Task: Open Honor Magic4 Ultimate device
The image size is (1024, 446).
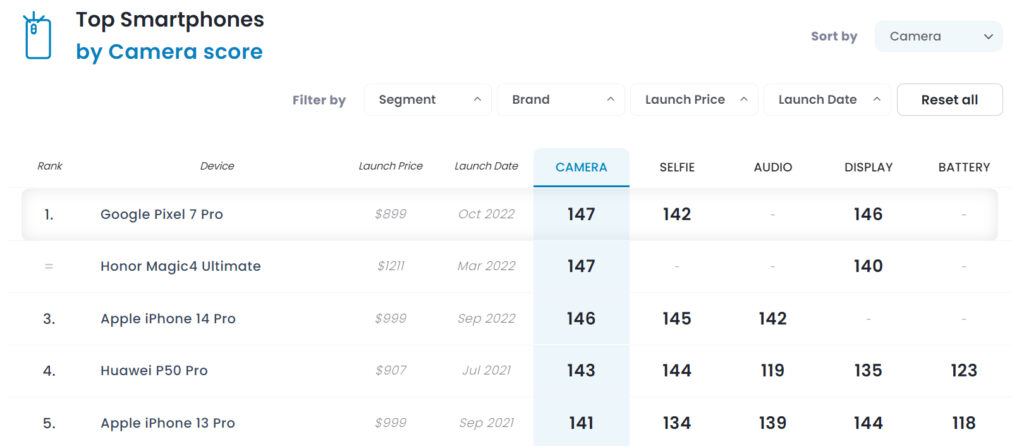Action: [180, 266]
